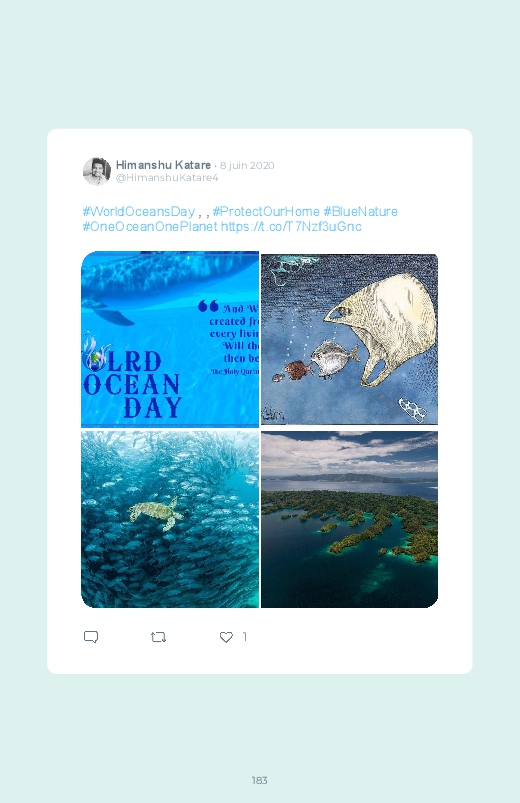The image size is (520, 803).
Task: Open the sea turtle among fish photo
Action: (170, 519)
